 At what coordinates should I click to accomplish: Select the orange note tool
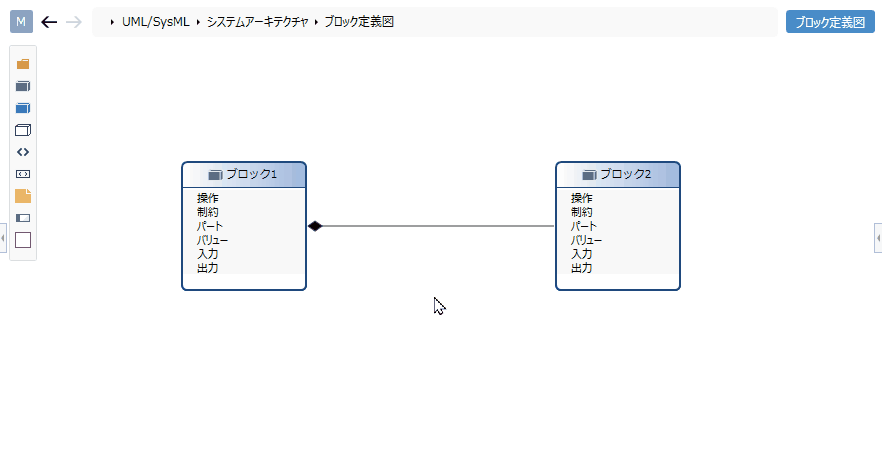click(x=23, y=196)
